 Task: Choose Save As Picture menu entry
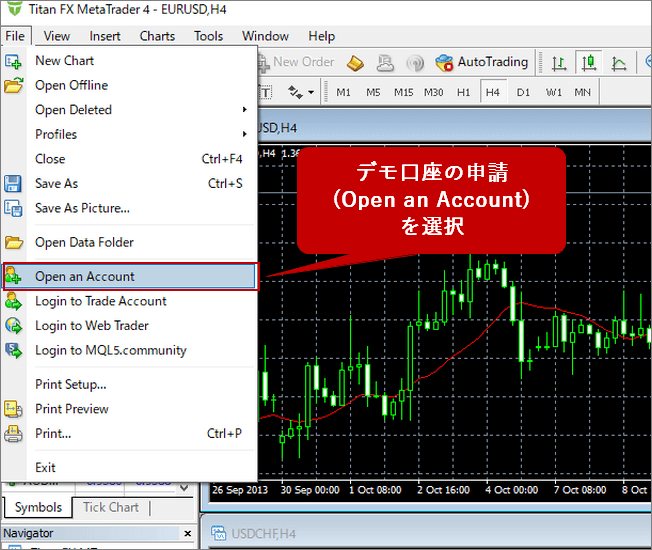click(x=129, y=208)
